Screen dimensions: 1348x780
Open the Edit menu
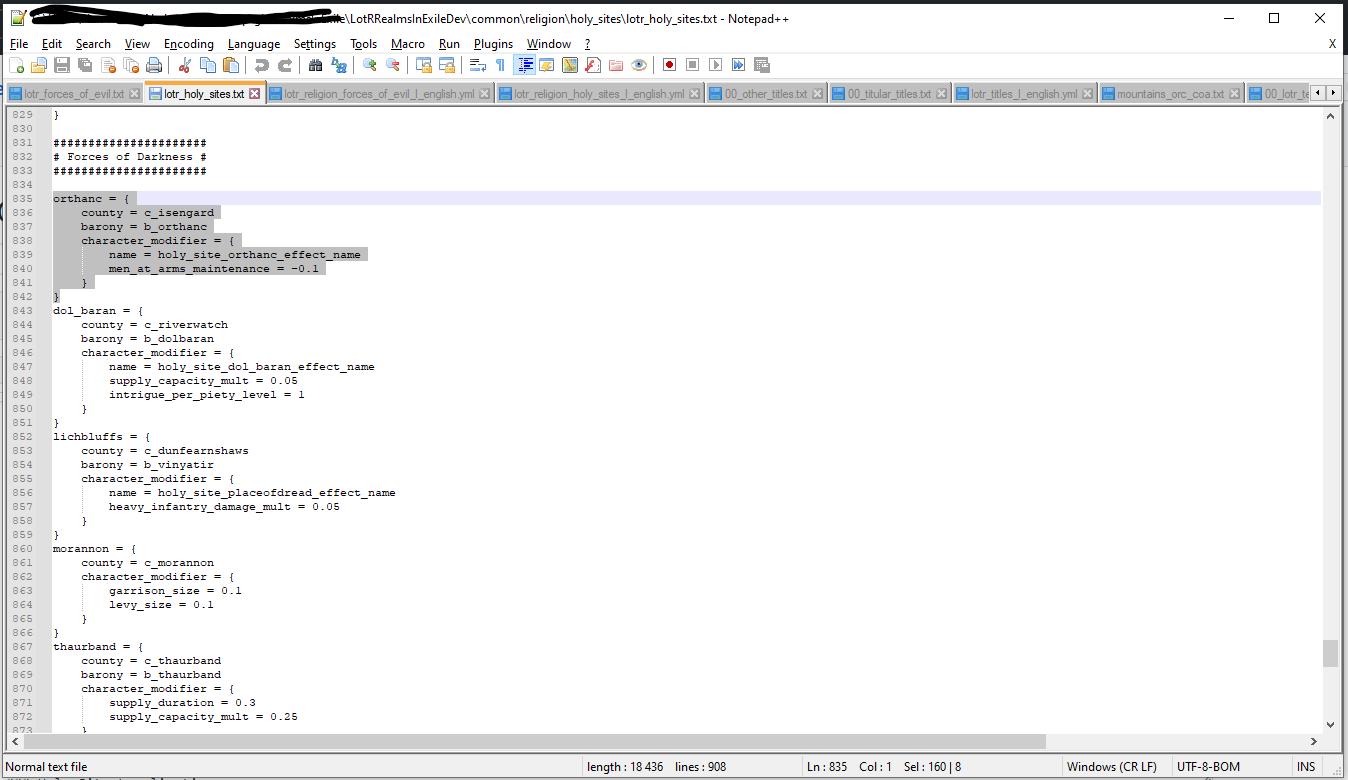point(52,44)
